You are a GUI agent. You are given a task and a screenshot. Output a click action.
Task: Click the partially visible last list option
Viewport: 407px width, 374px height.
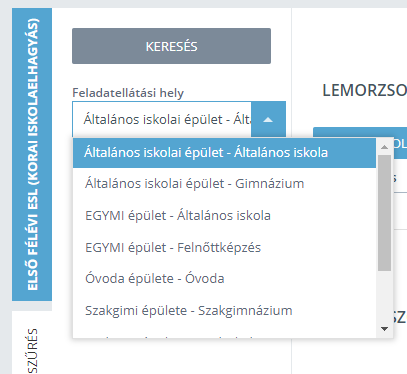[224, 334]
